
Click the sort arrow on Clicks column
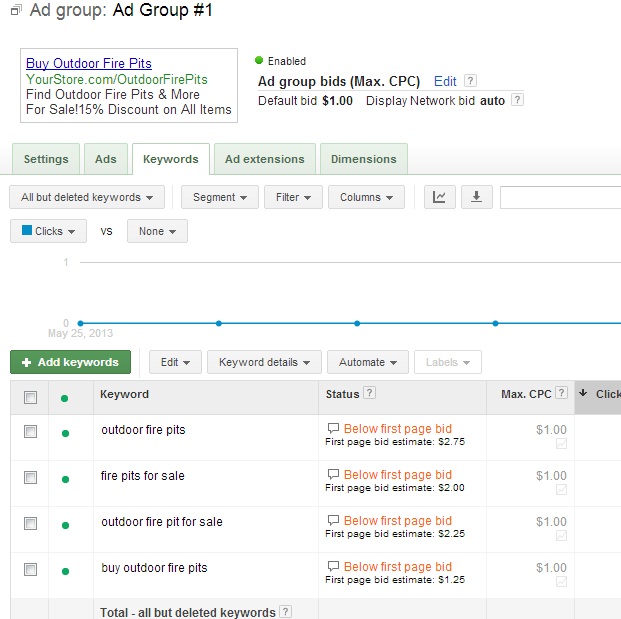coord(583,393)
